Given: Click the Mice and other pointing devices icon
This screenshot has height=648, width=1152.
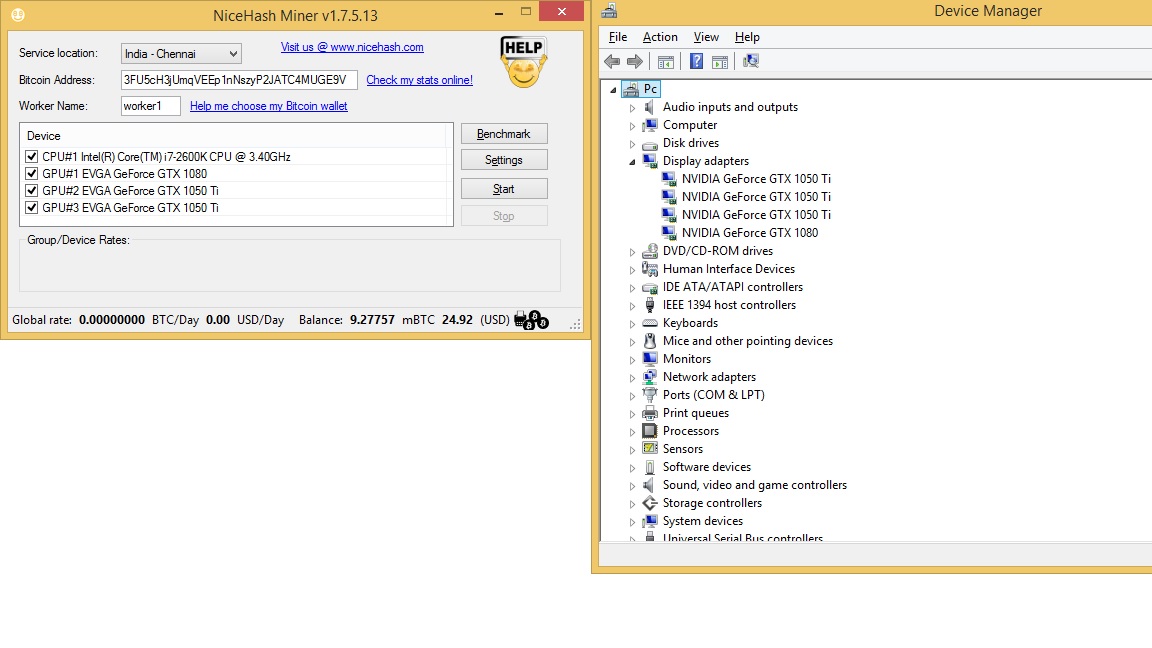Looking at the screenshot, I should click(x=649, y=341).
